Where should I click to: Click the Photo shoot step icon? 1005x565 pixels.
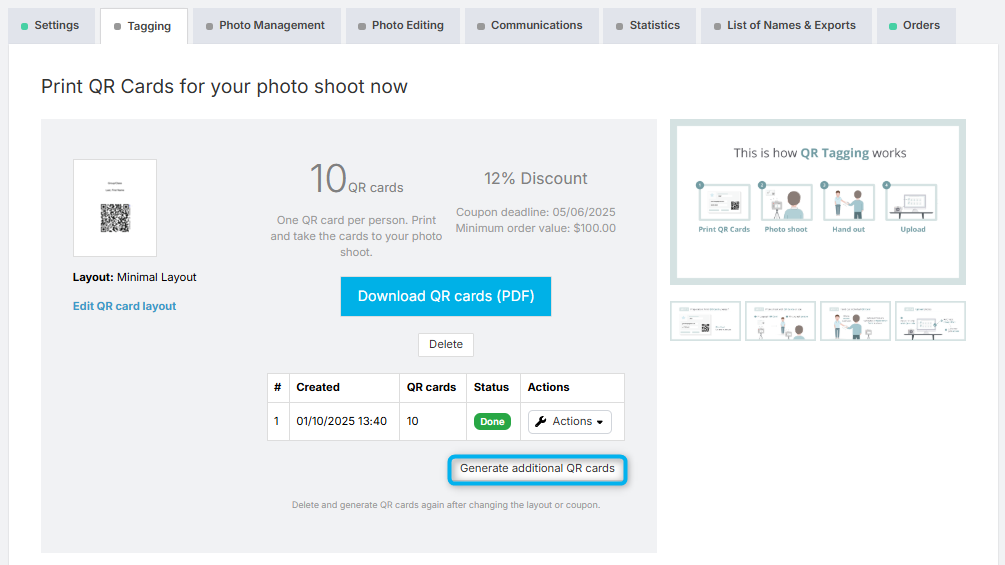point(786,202)
